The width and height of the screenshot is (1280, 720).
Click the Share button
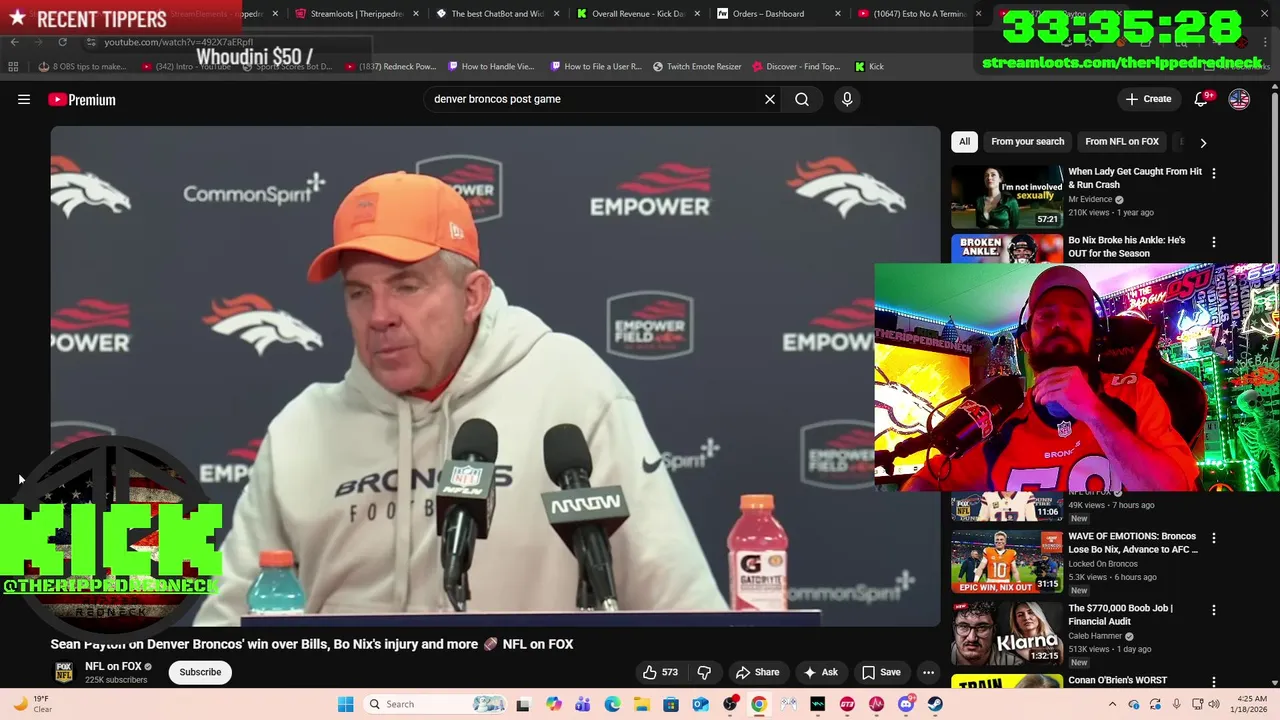click(757, 672)
